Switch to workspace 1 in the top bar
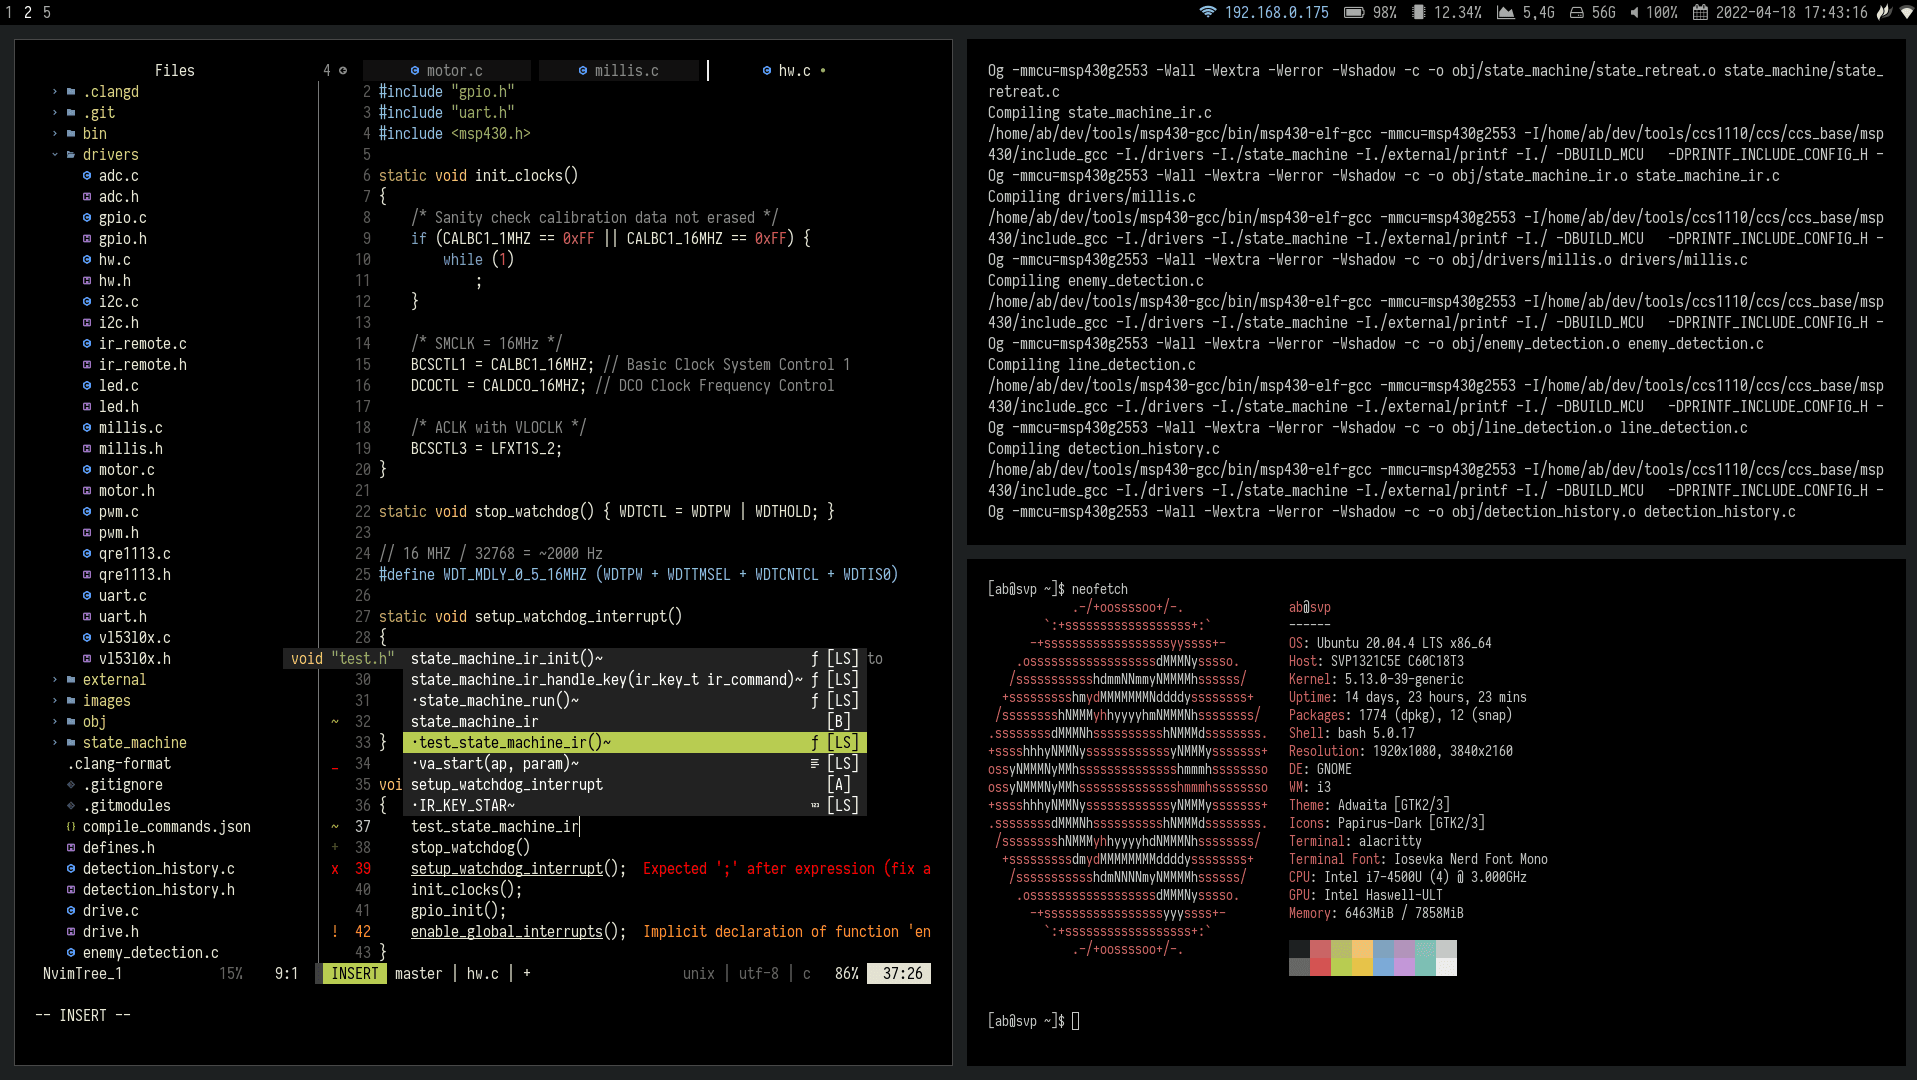 coord(9,12)
